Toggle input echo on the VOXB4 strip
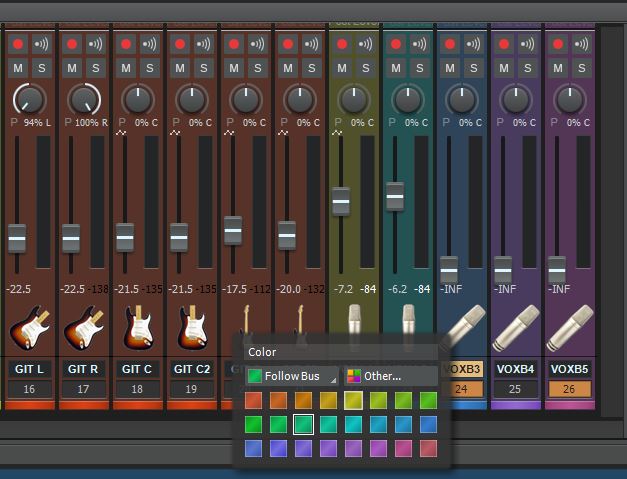The width and height of the screenshot is (627, 479). [x=527, y=44]
